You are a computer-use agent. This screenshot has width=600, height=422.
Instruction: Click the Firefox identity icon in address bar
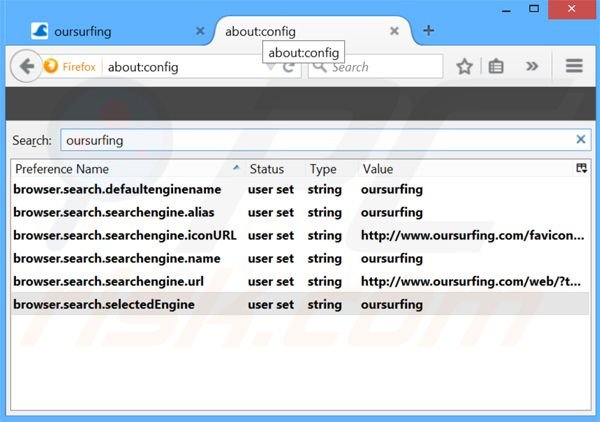point(51,66)
